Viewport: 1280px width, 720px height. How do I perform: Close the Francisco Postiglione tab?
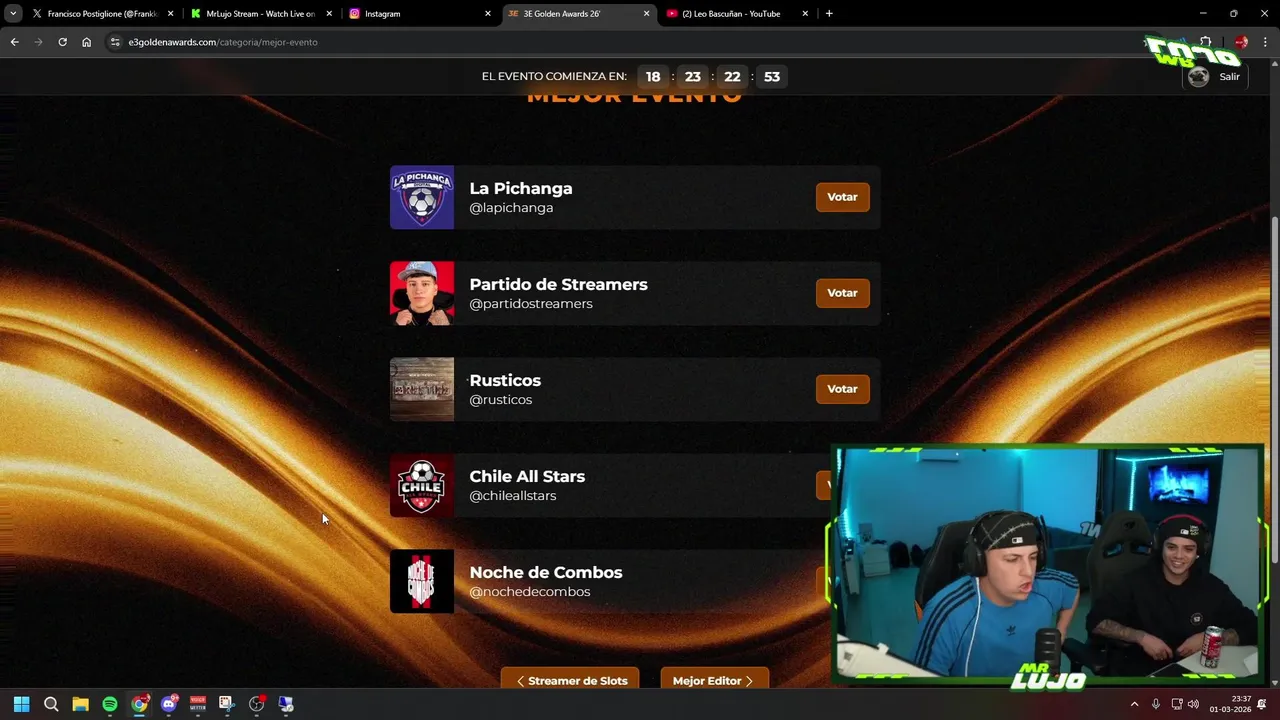point(171,14)
